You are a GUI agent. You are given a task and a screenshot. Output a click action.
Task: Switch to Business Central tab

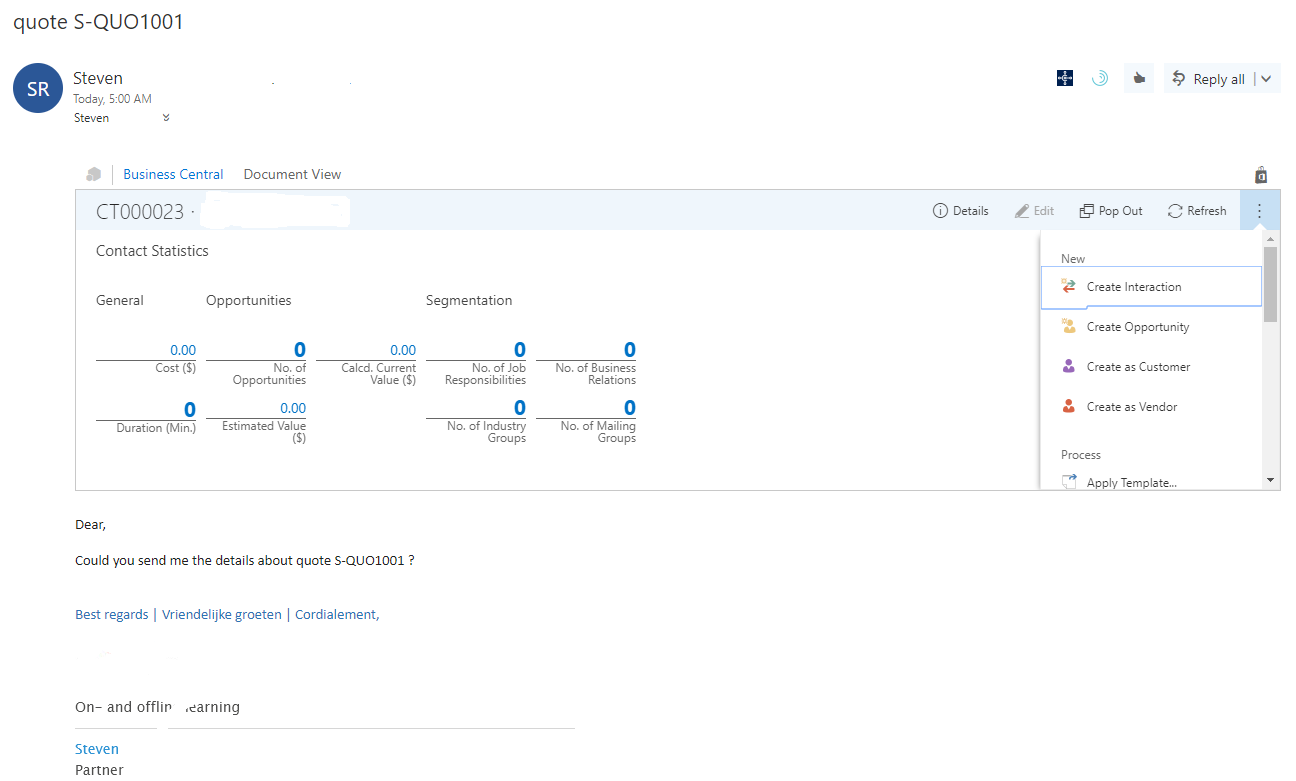pos(173,174)
